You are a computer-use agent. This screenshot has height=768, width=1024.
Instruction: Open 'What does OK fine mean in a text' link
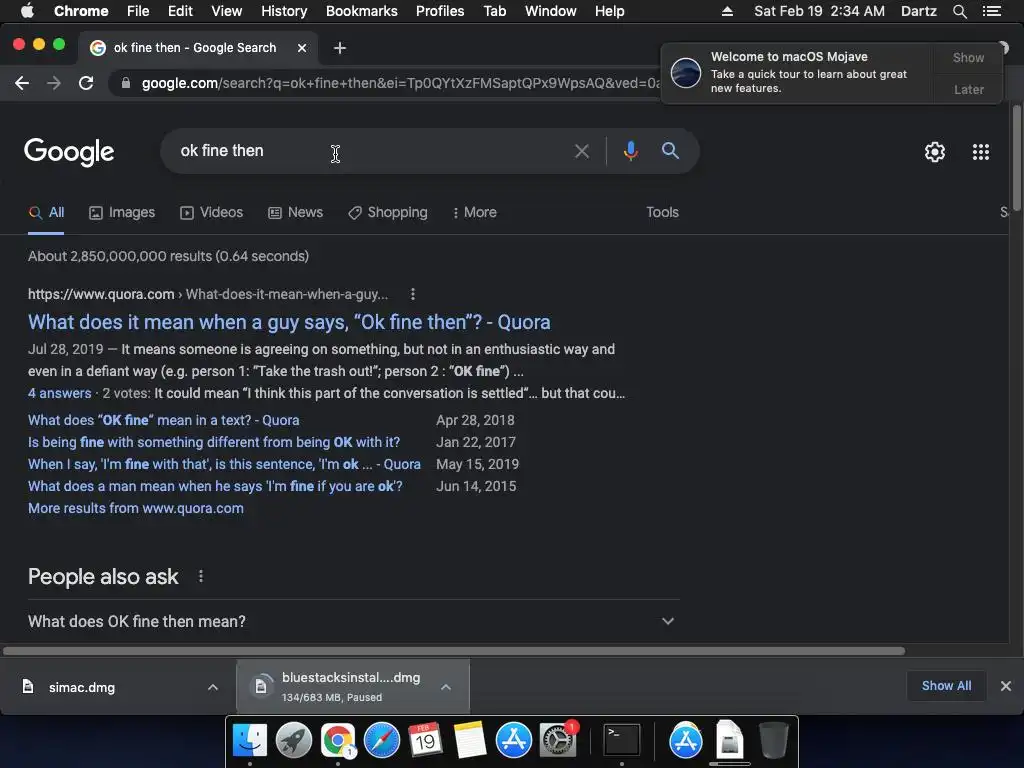click(x=163, y=420)
